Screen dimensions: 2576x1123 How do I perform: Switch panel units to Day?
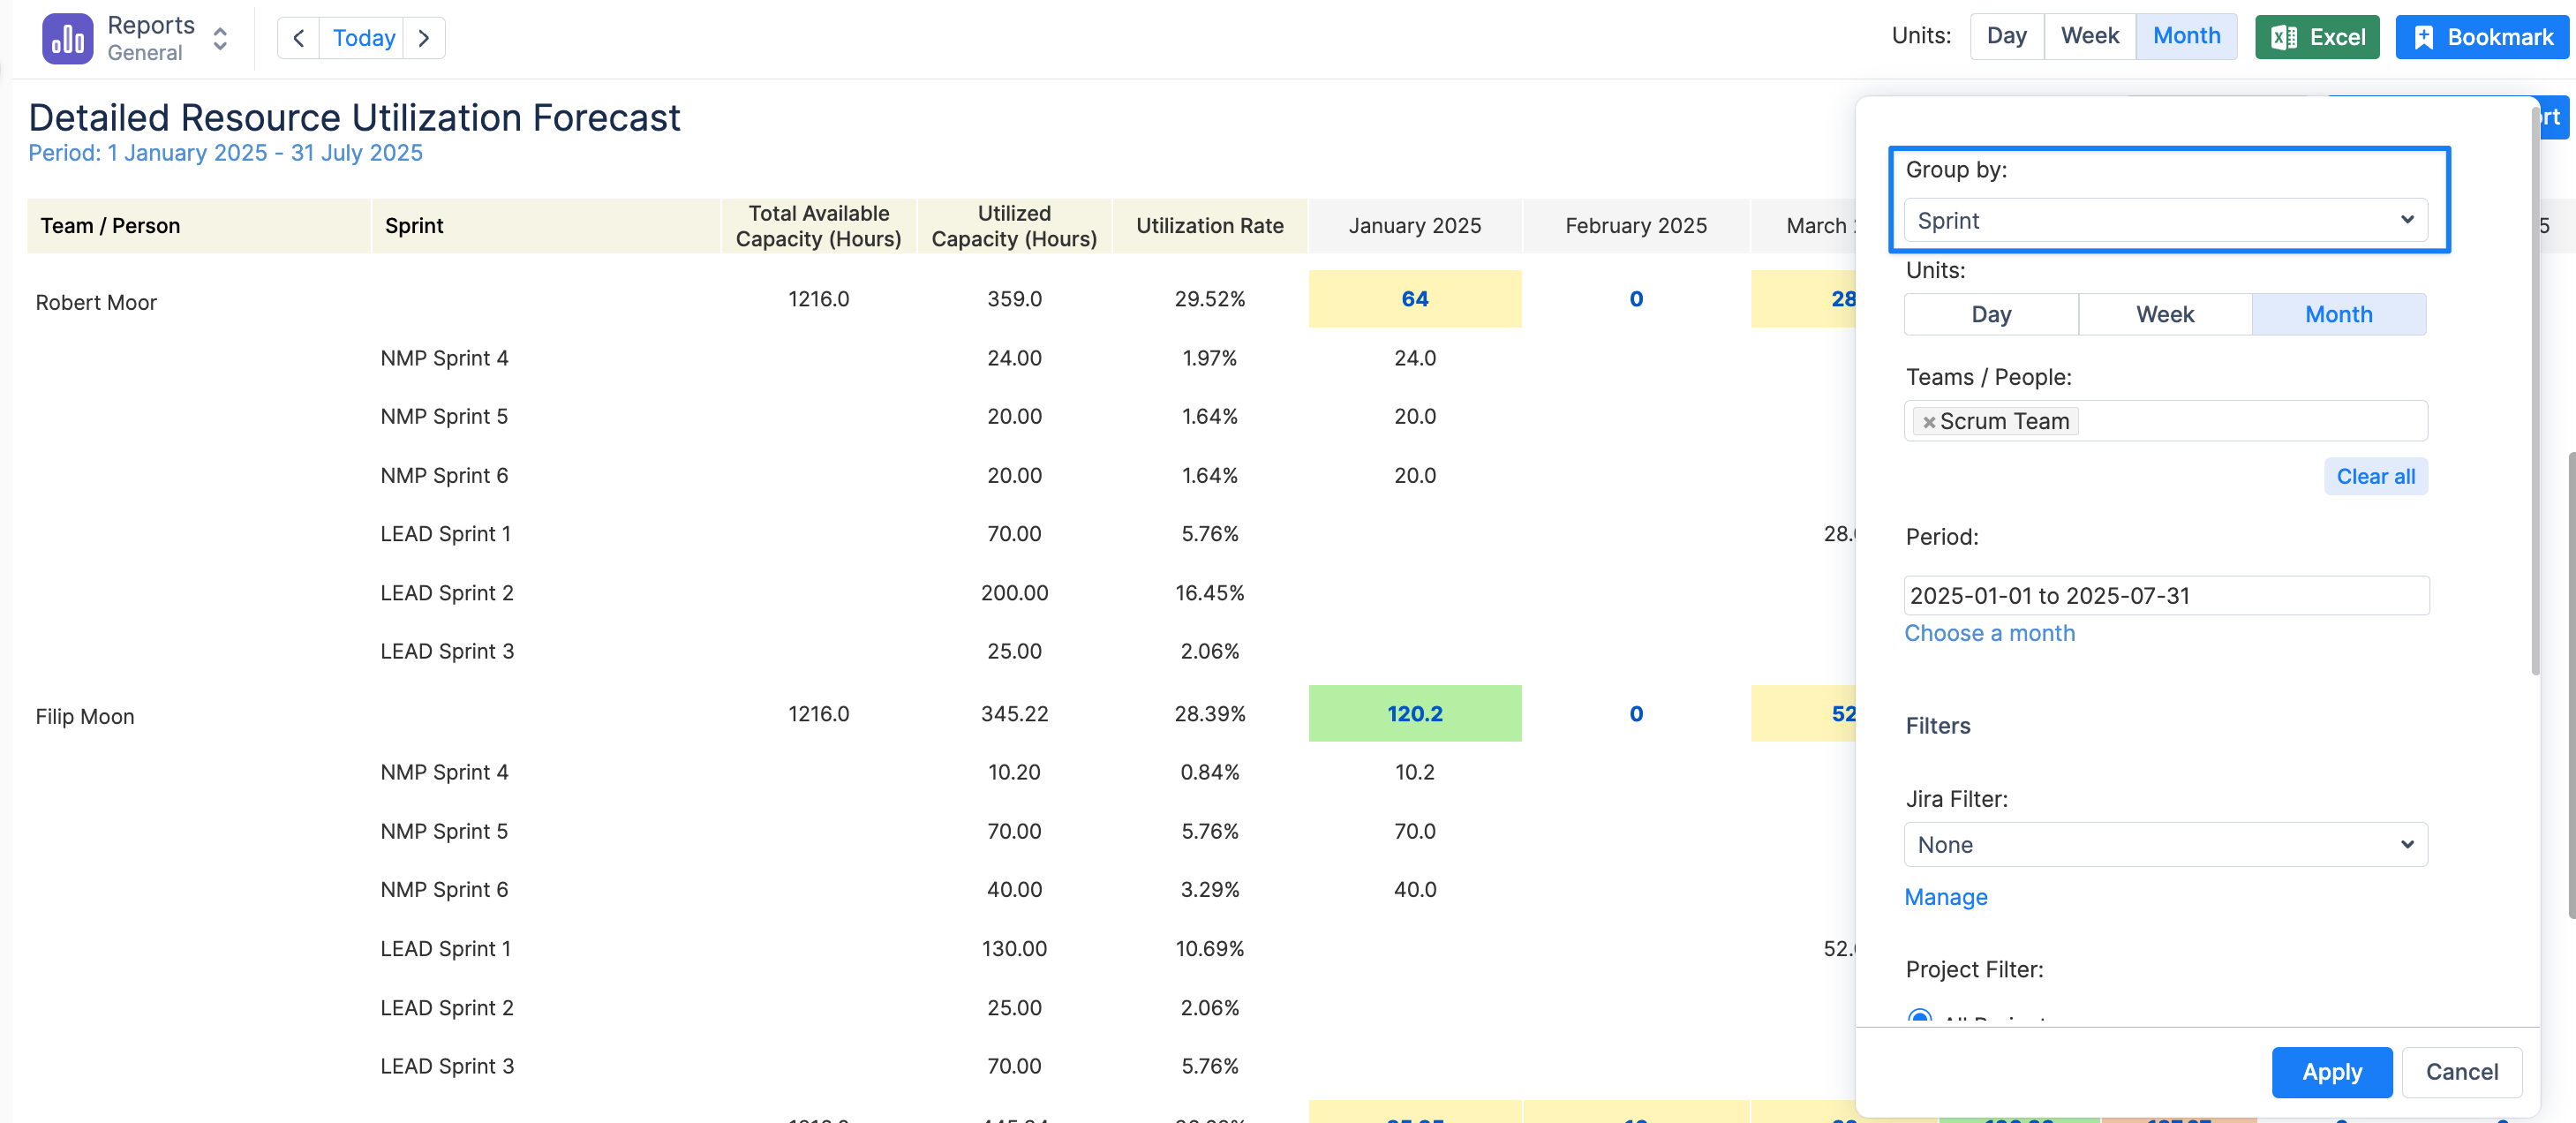(1990, 314)
